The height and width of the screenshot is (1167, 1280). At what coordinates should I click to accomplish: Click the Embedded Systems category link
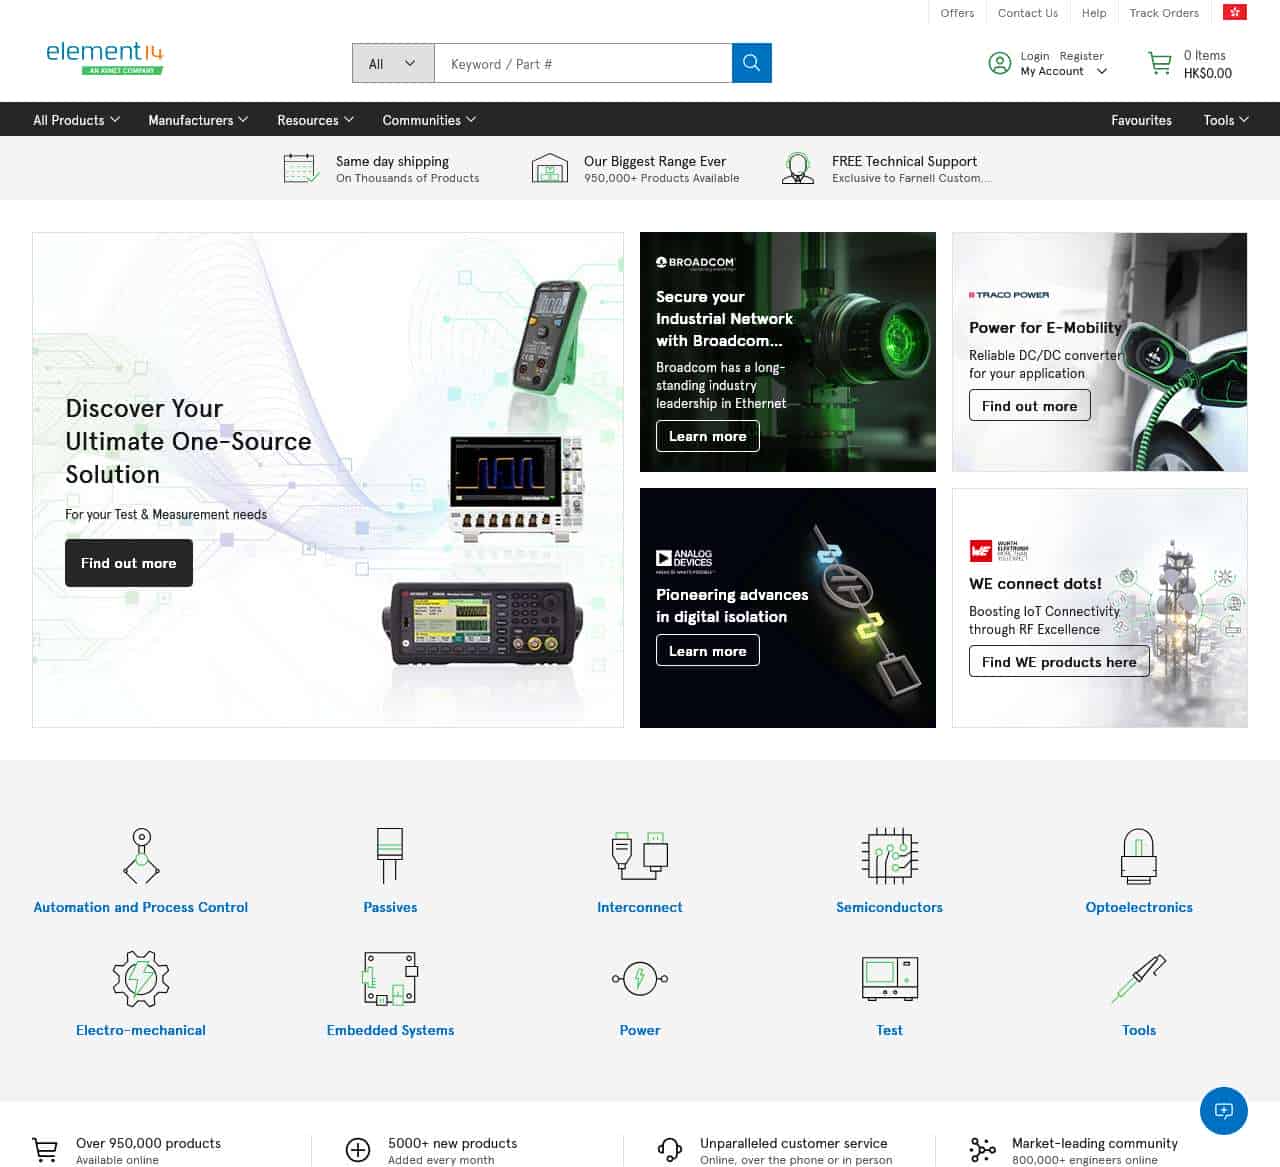(390, 1030)
